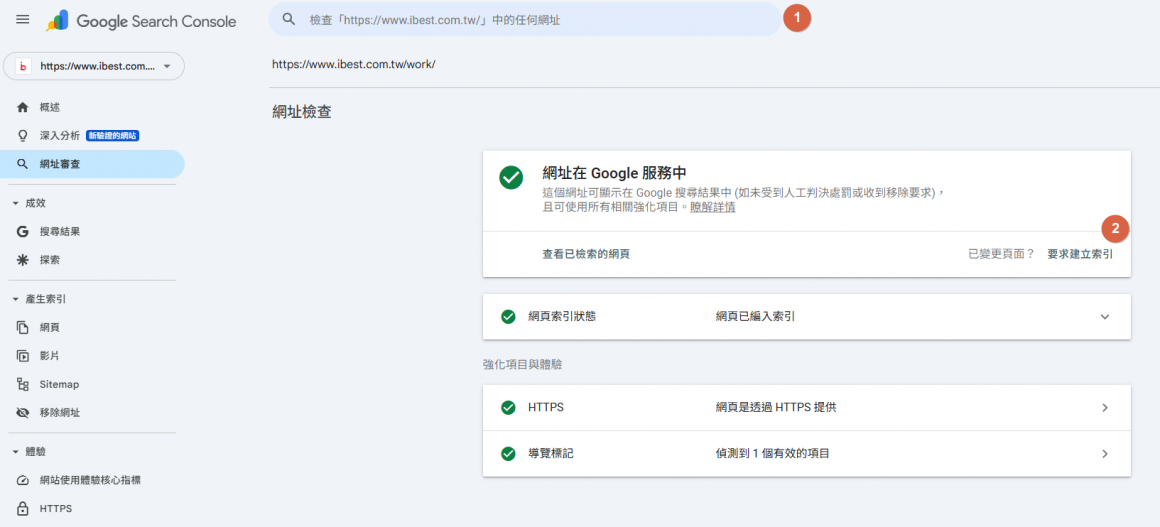Focus the URL inspection search field

coord(530,19)
